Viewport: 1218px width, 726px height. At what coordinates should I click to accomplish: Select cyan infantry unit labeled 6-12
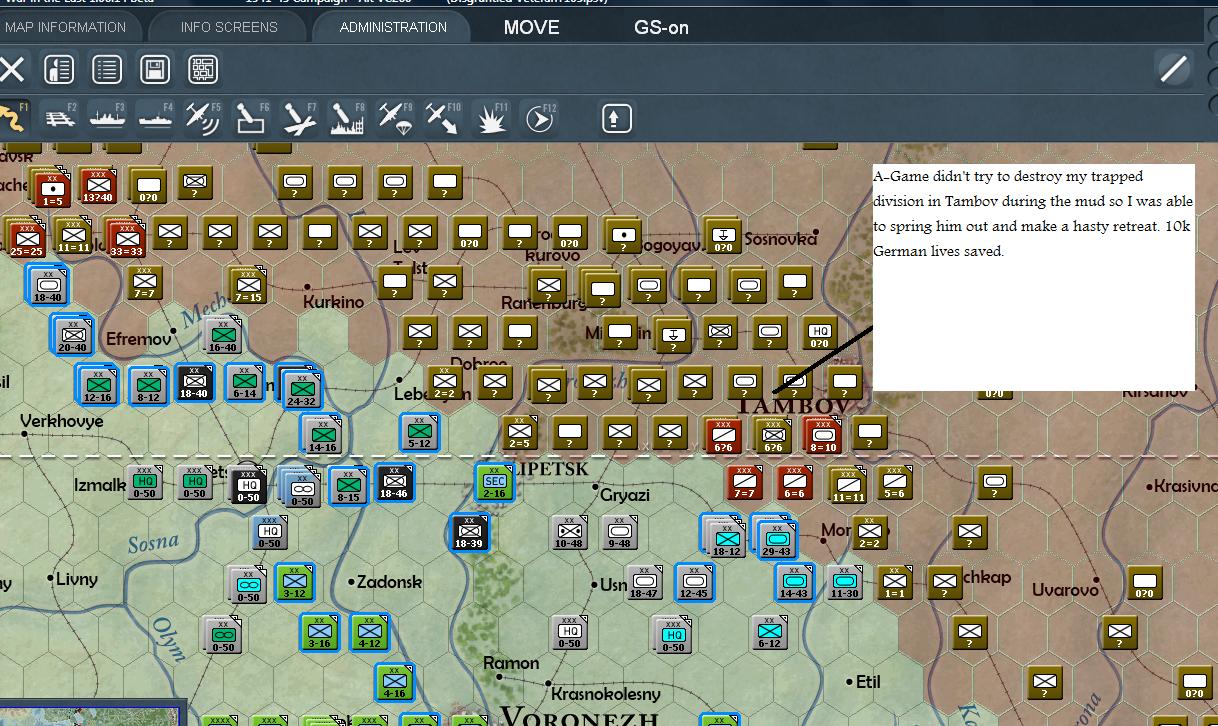(769, 631)
